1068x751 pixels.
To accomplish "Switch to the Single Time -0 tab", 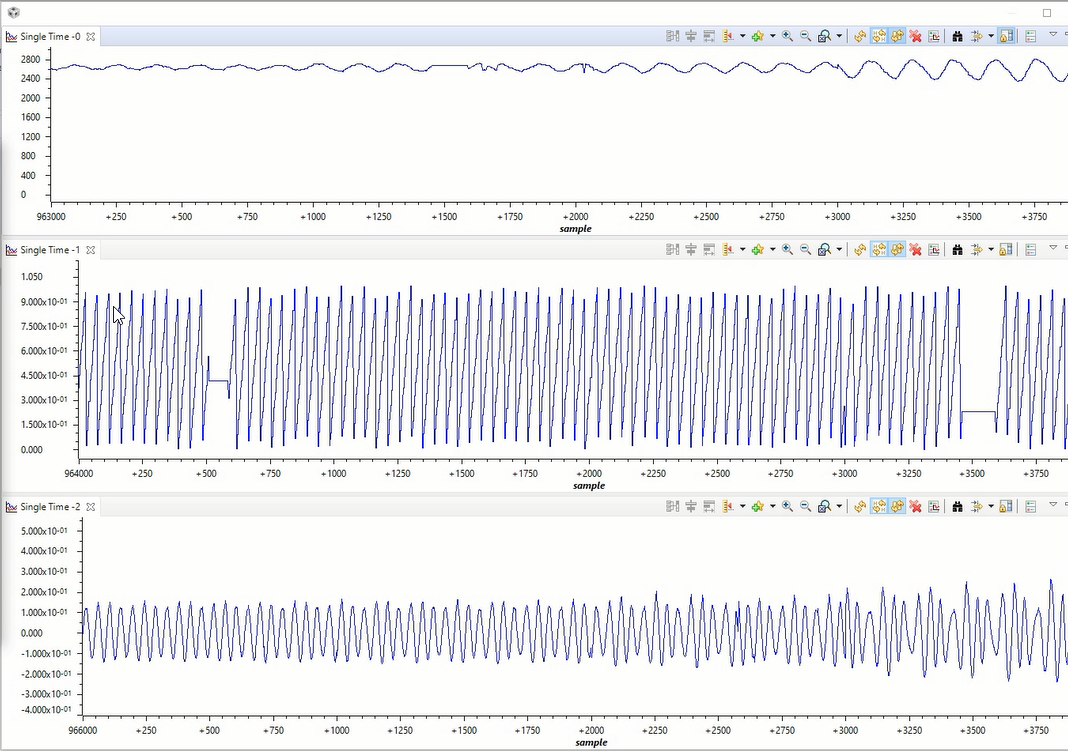I will click(50, 36).
